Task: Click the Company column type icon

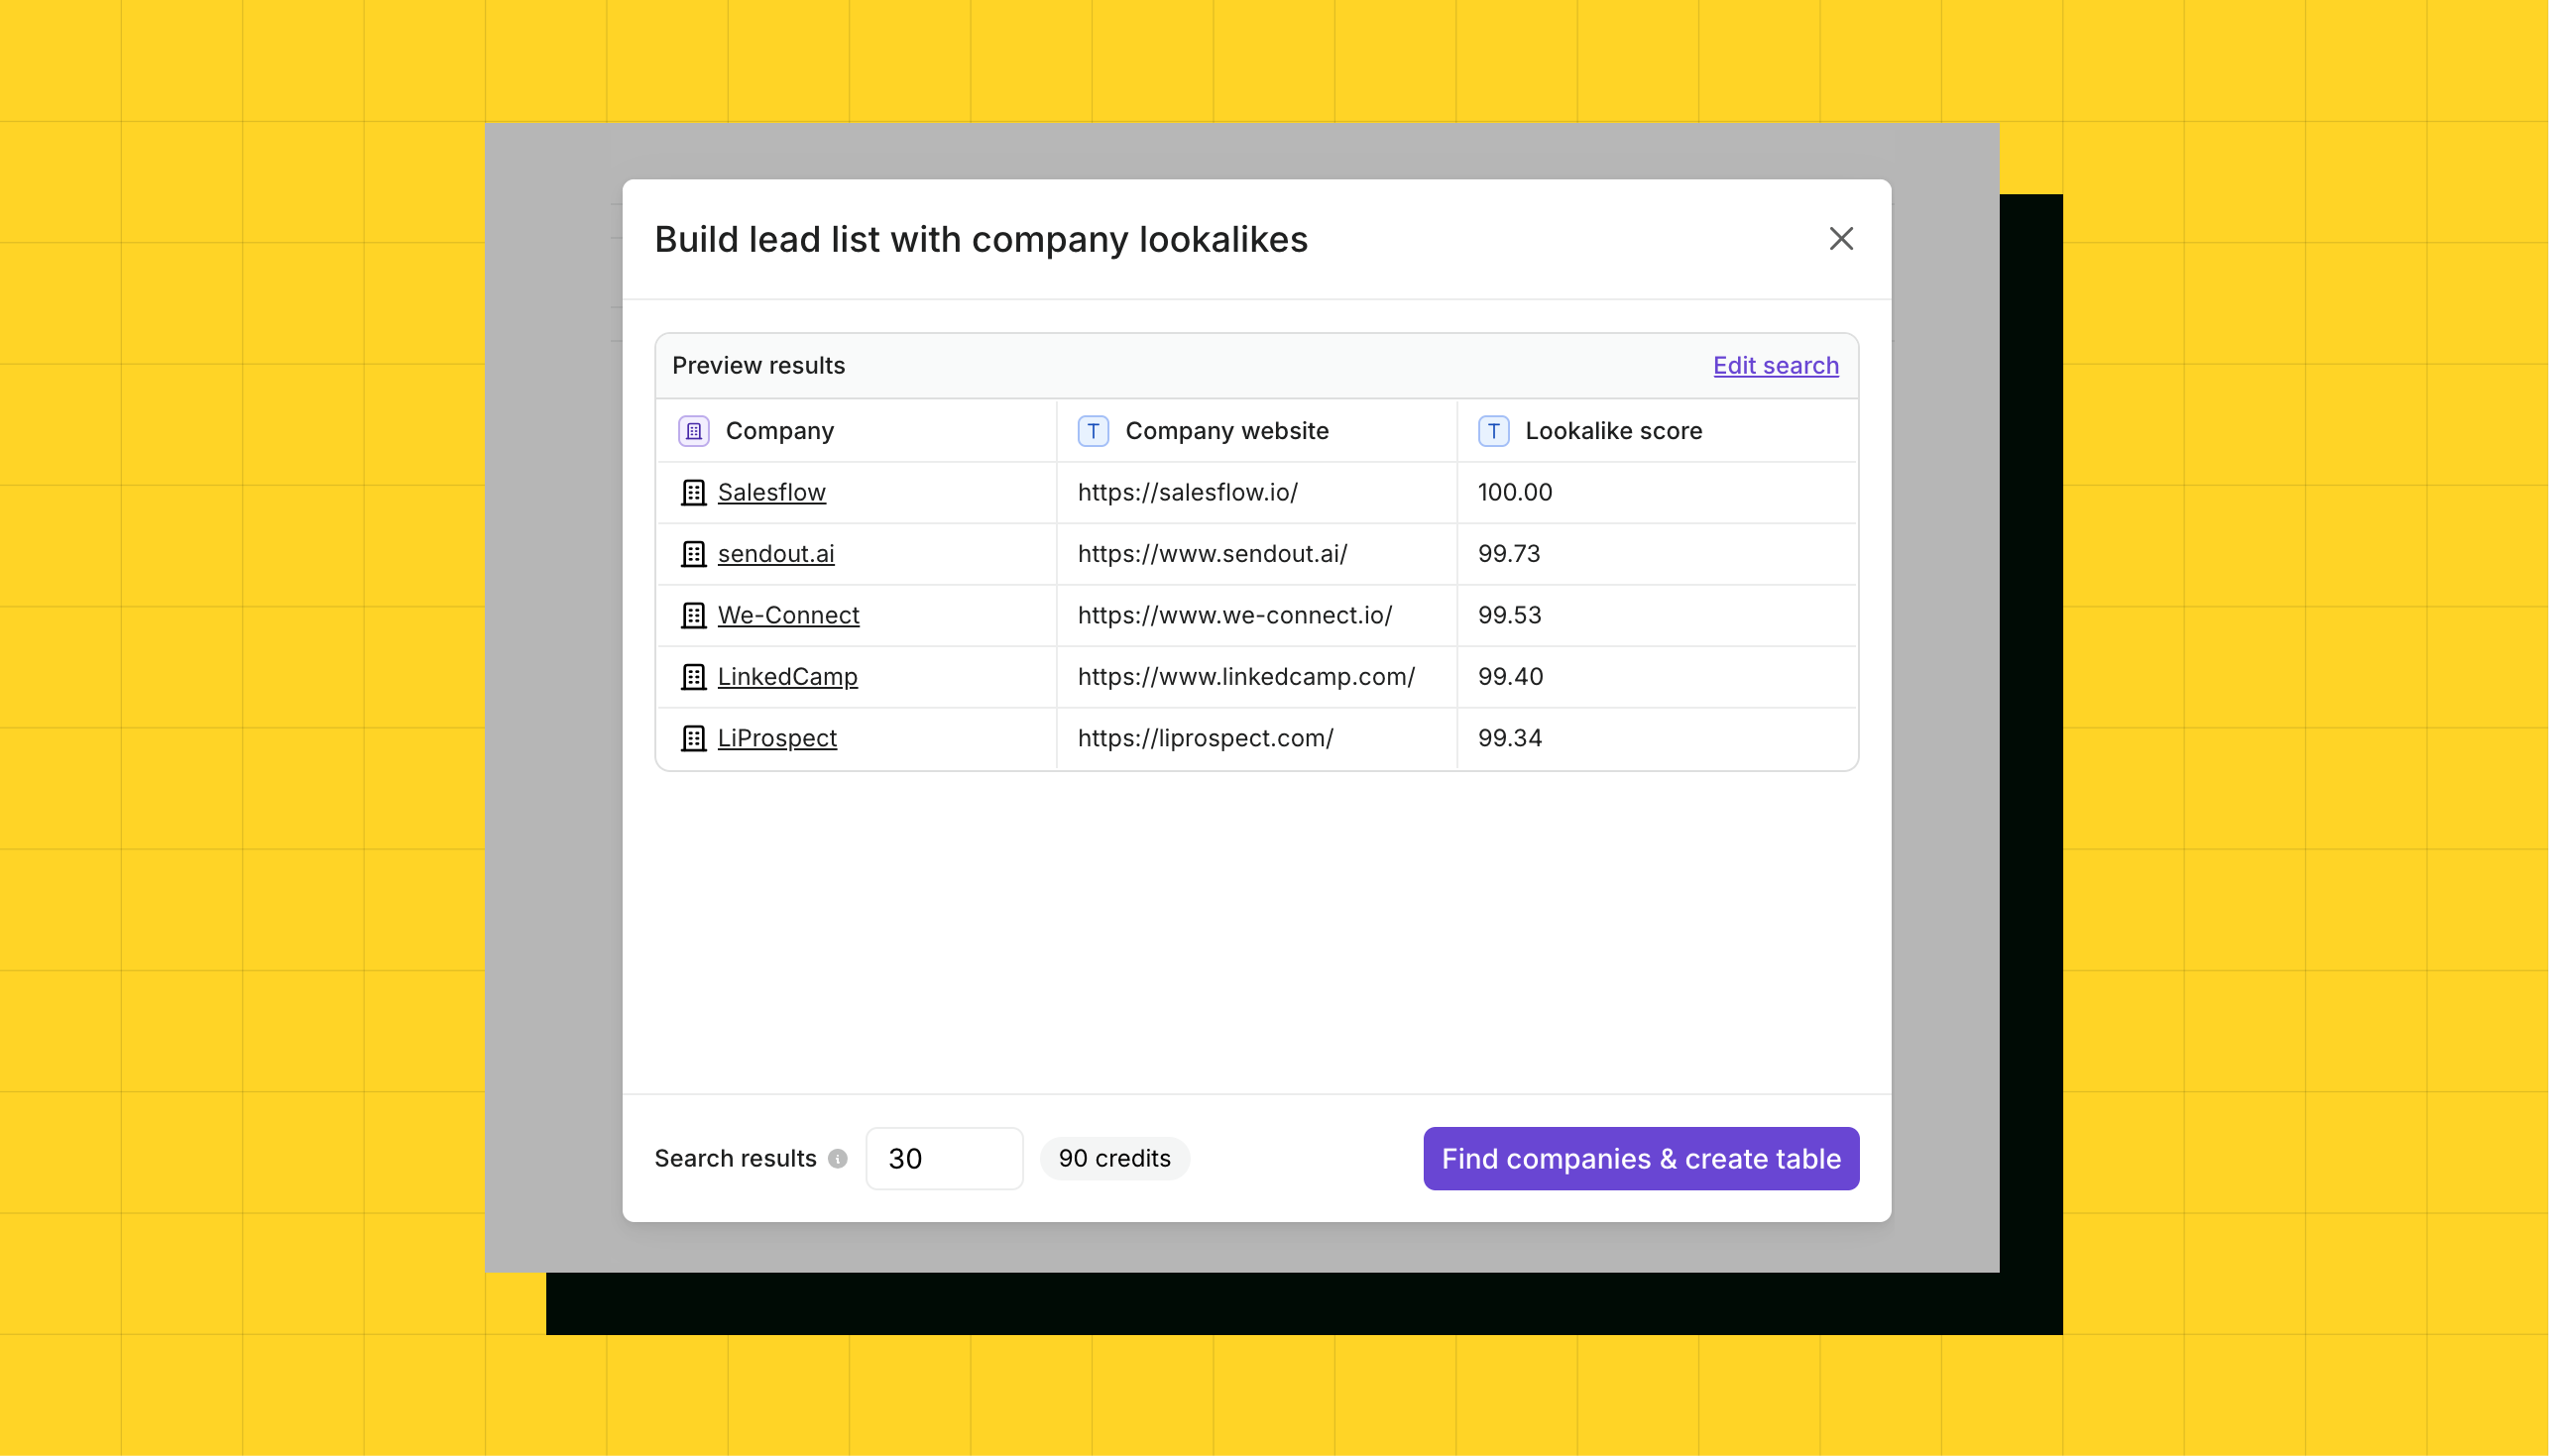Action: [x=693, y=431]
